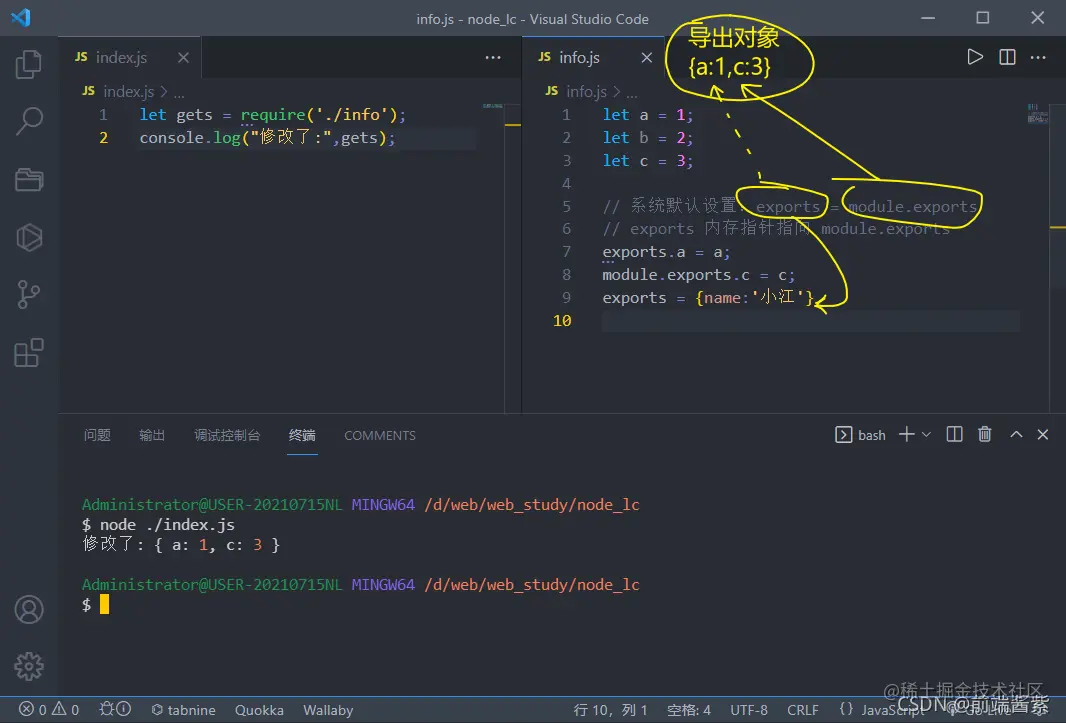Switch to the 终端 panel tab
This screenshot has width=1066, height=723.
(302, 435)
